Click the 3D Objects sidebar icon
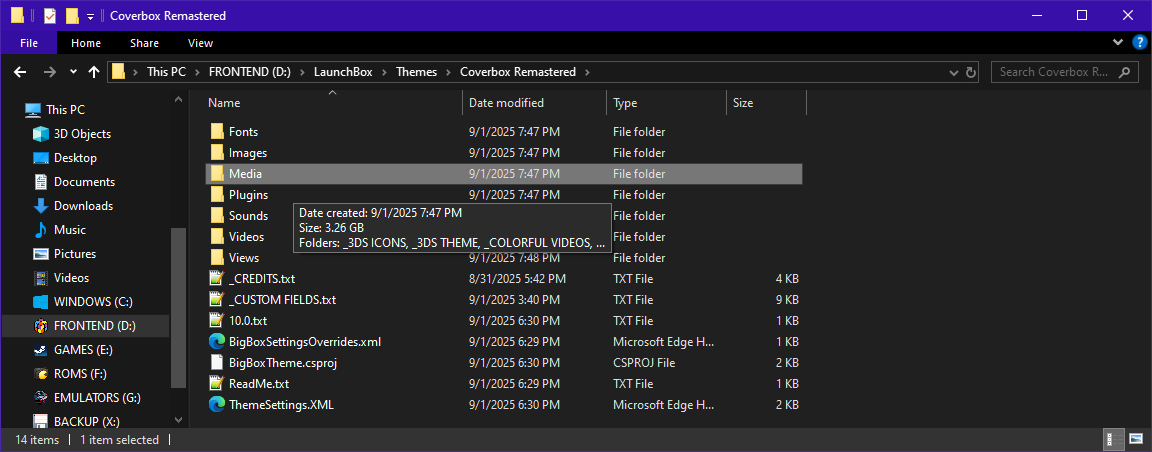 [x=41, y=134]
